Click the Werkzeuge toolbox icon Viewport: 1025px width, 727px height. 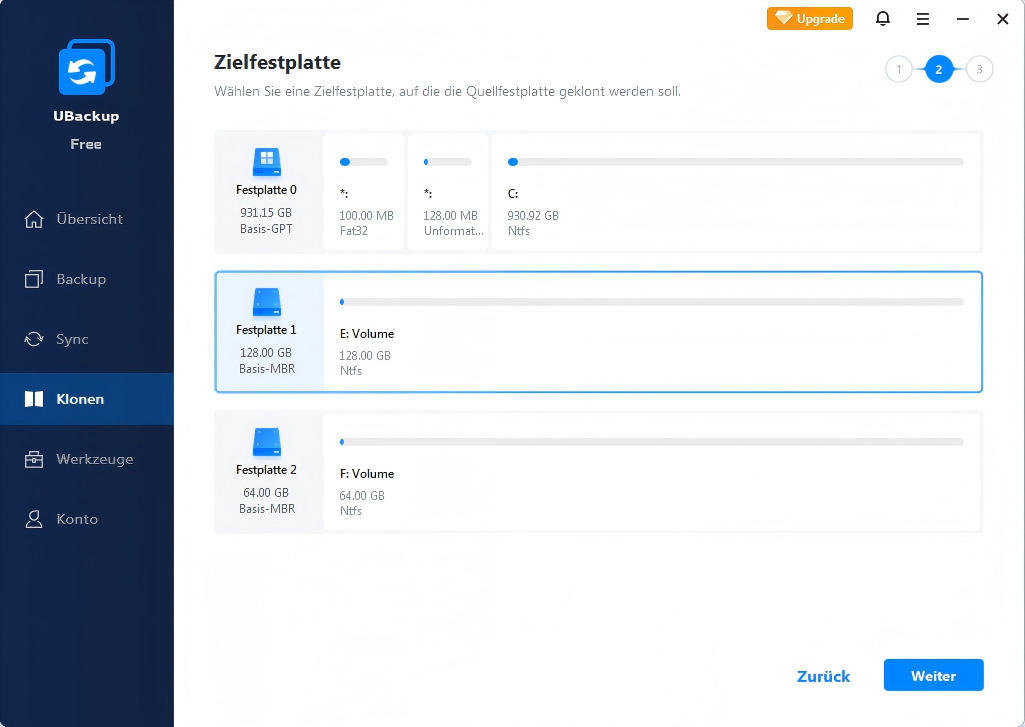34,459
